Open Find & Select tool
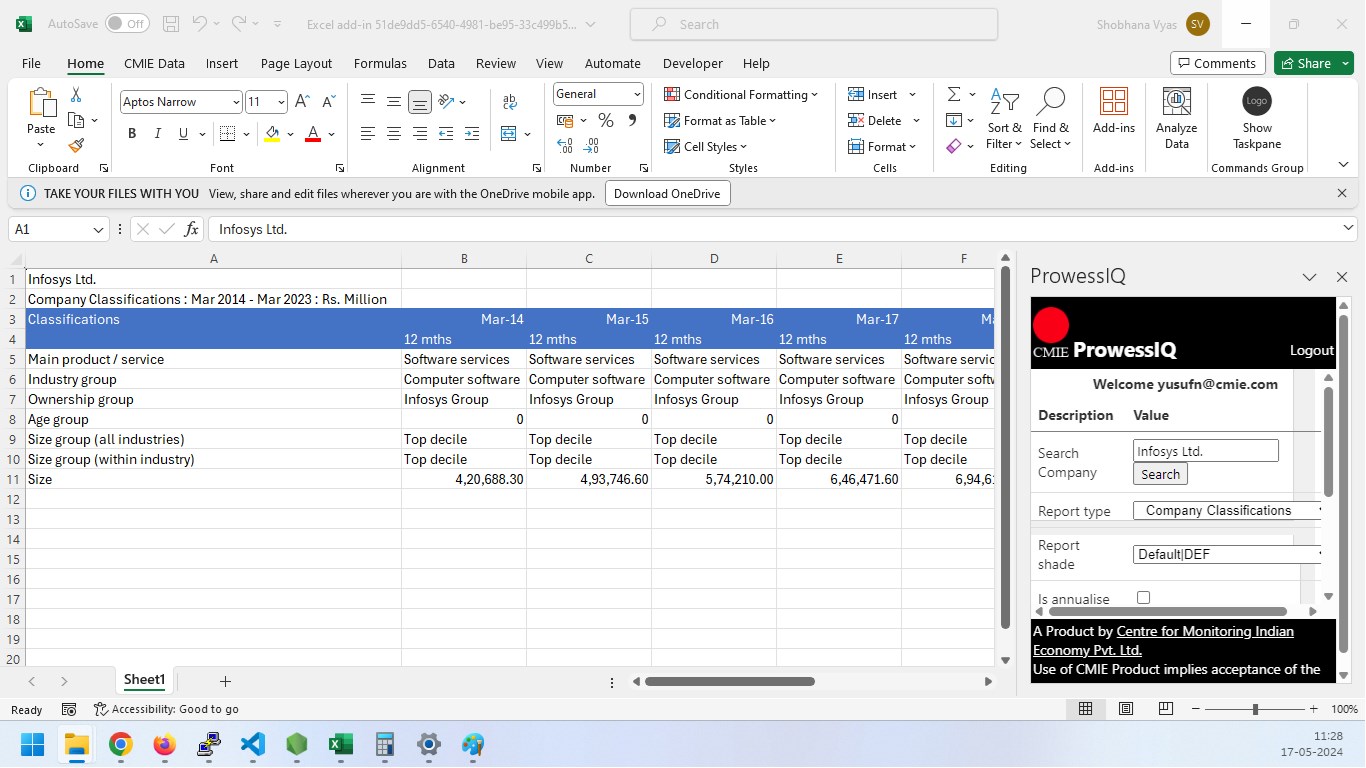This screenshot has width=1366, height=768. click(1050, 118)
